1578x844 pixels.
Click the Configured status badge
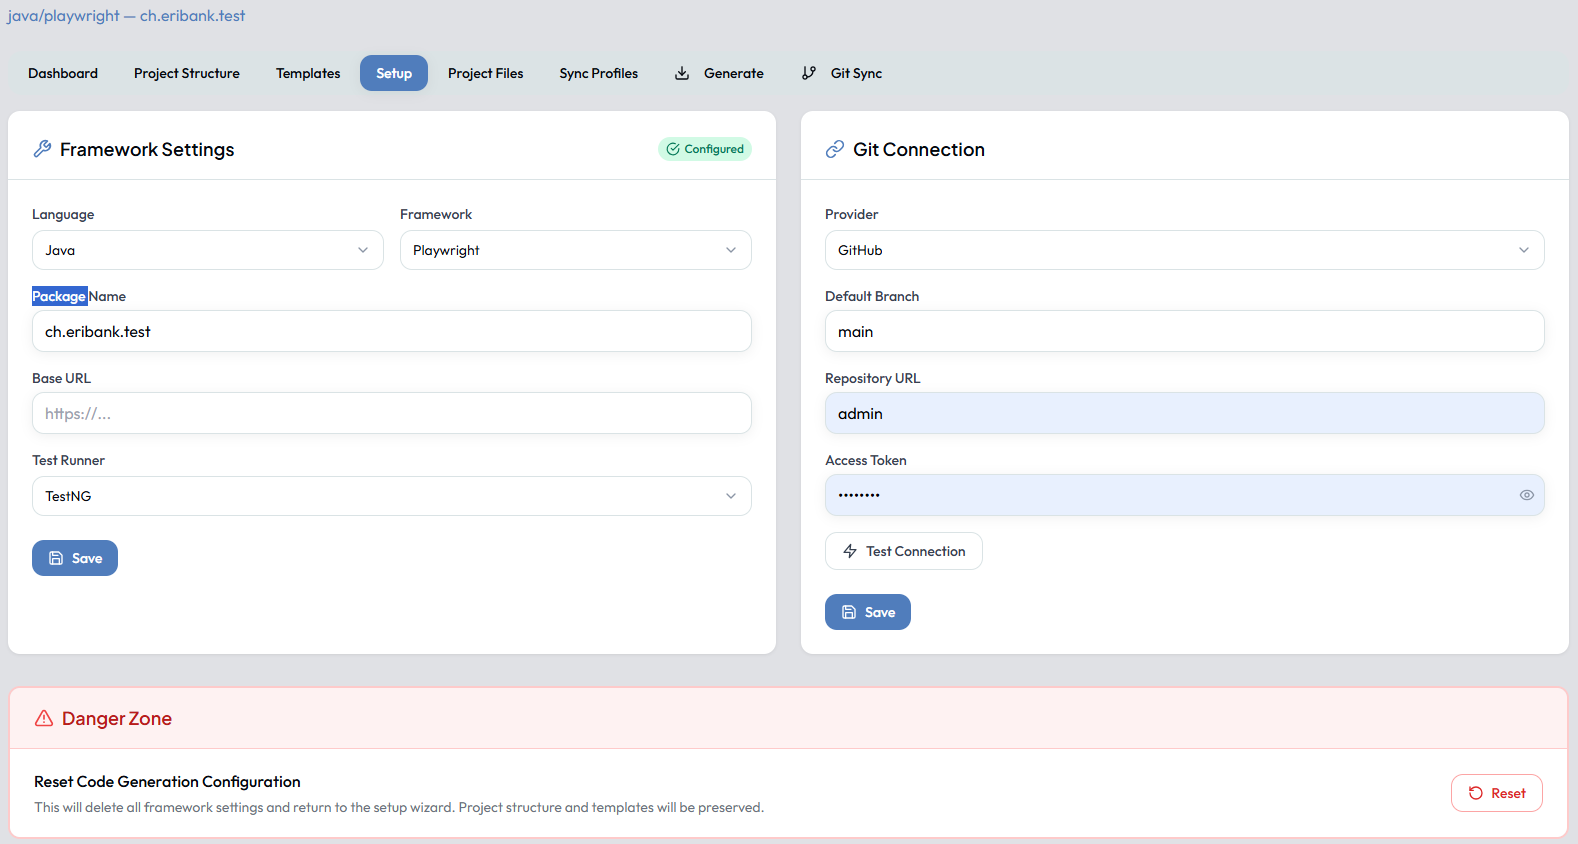(x=705, y=149)
